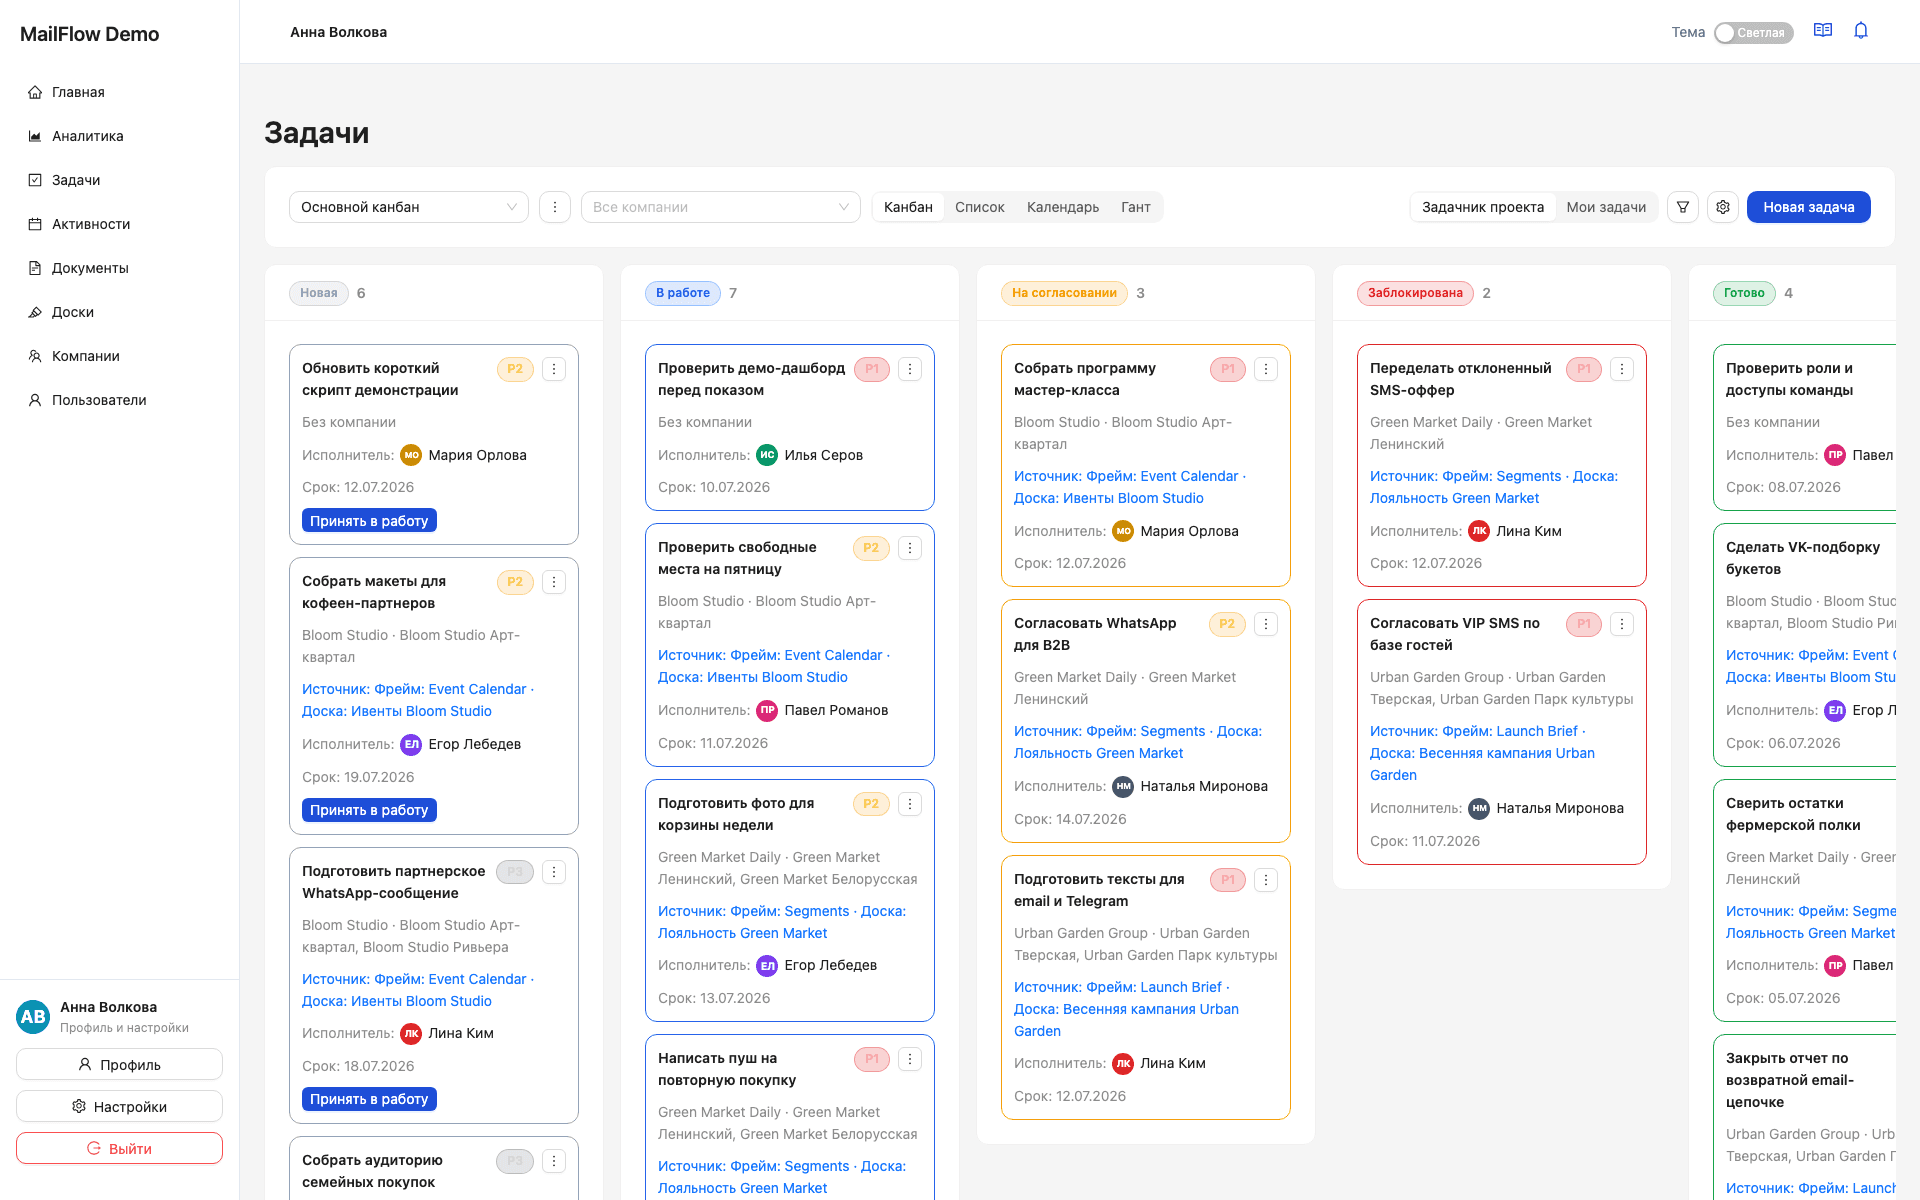
Task: Click the Новая задача button
Action: [1809, 207]
